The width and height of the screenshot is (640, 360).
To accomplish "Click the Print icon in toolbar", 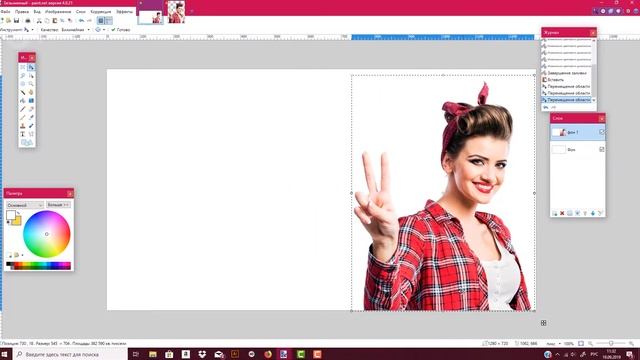I will (x=28, y=20).
